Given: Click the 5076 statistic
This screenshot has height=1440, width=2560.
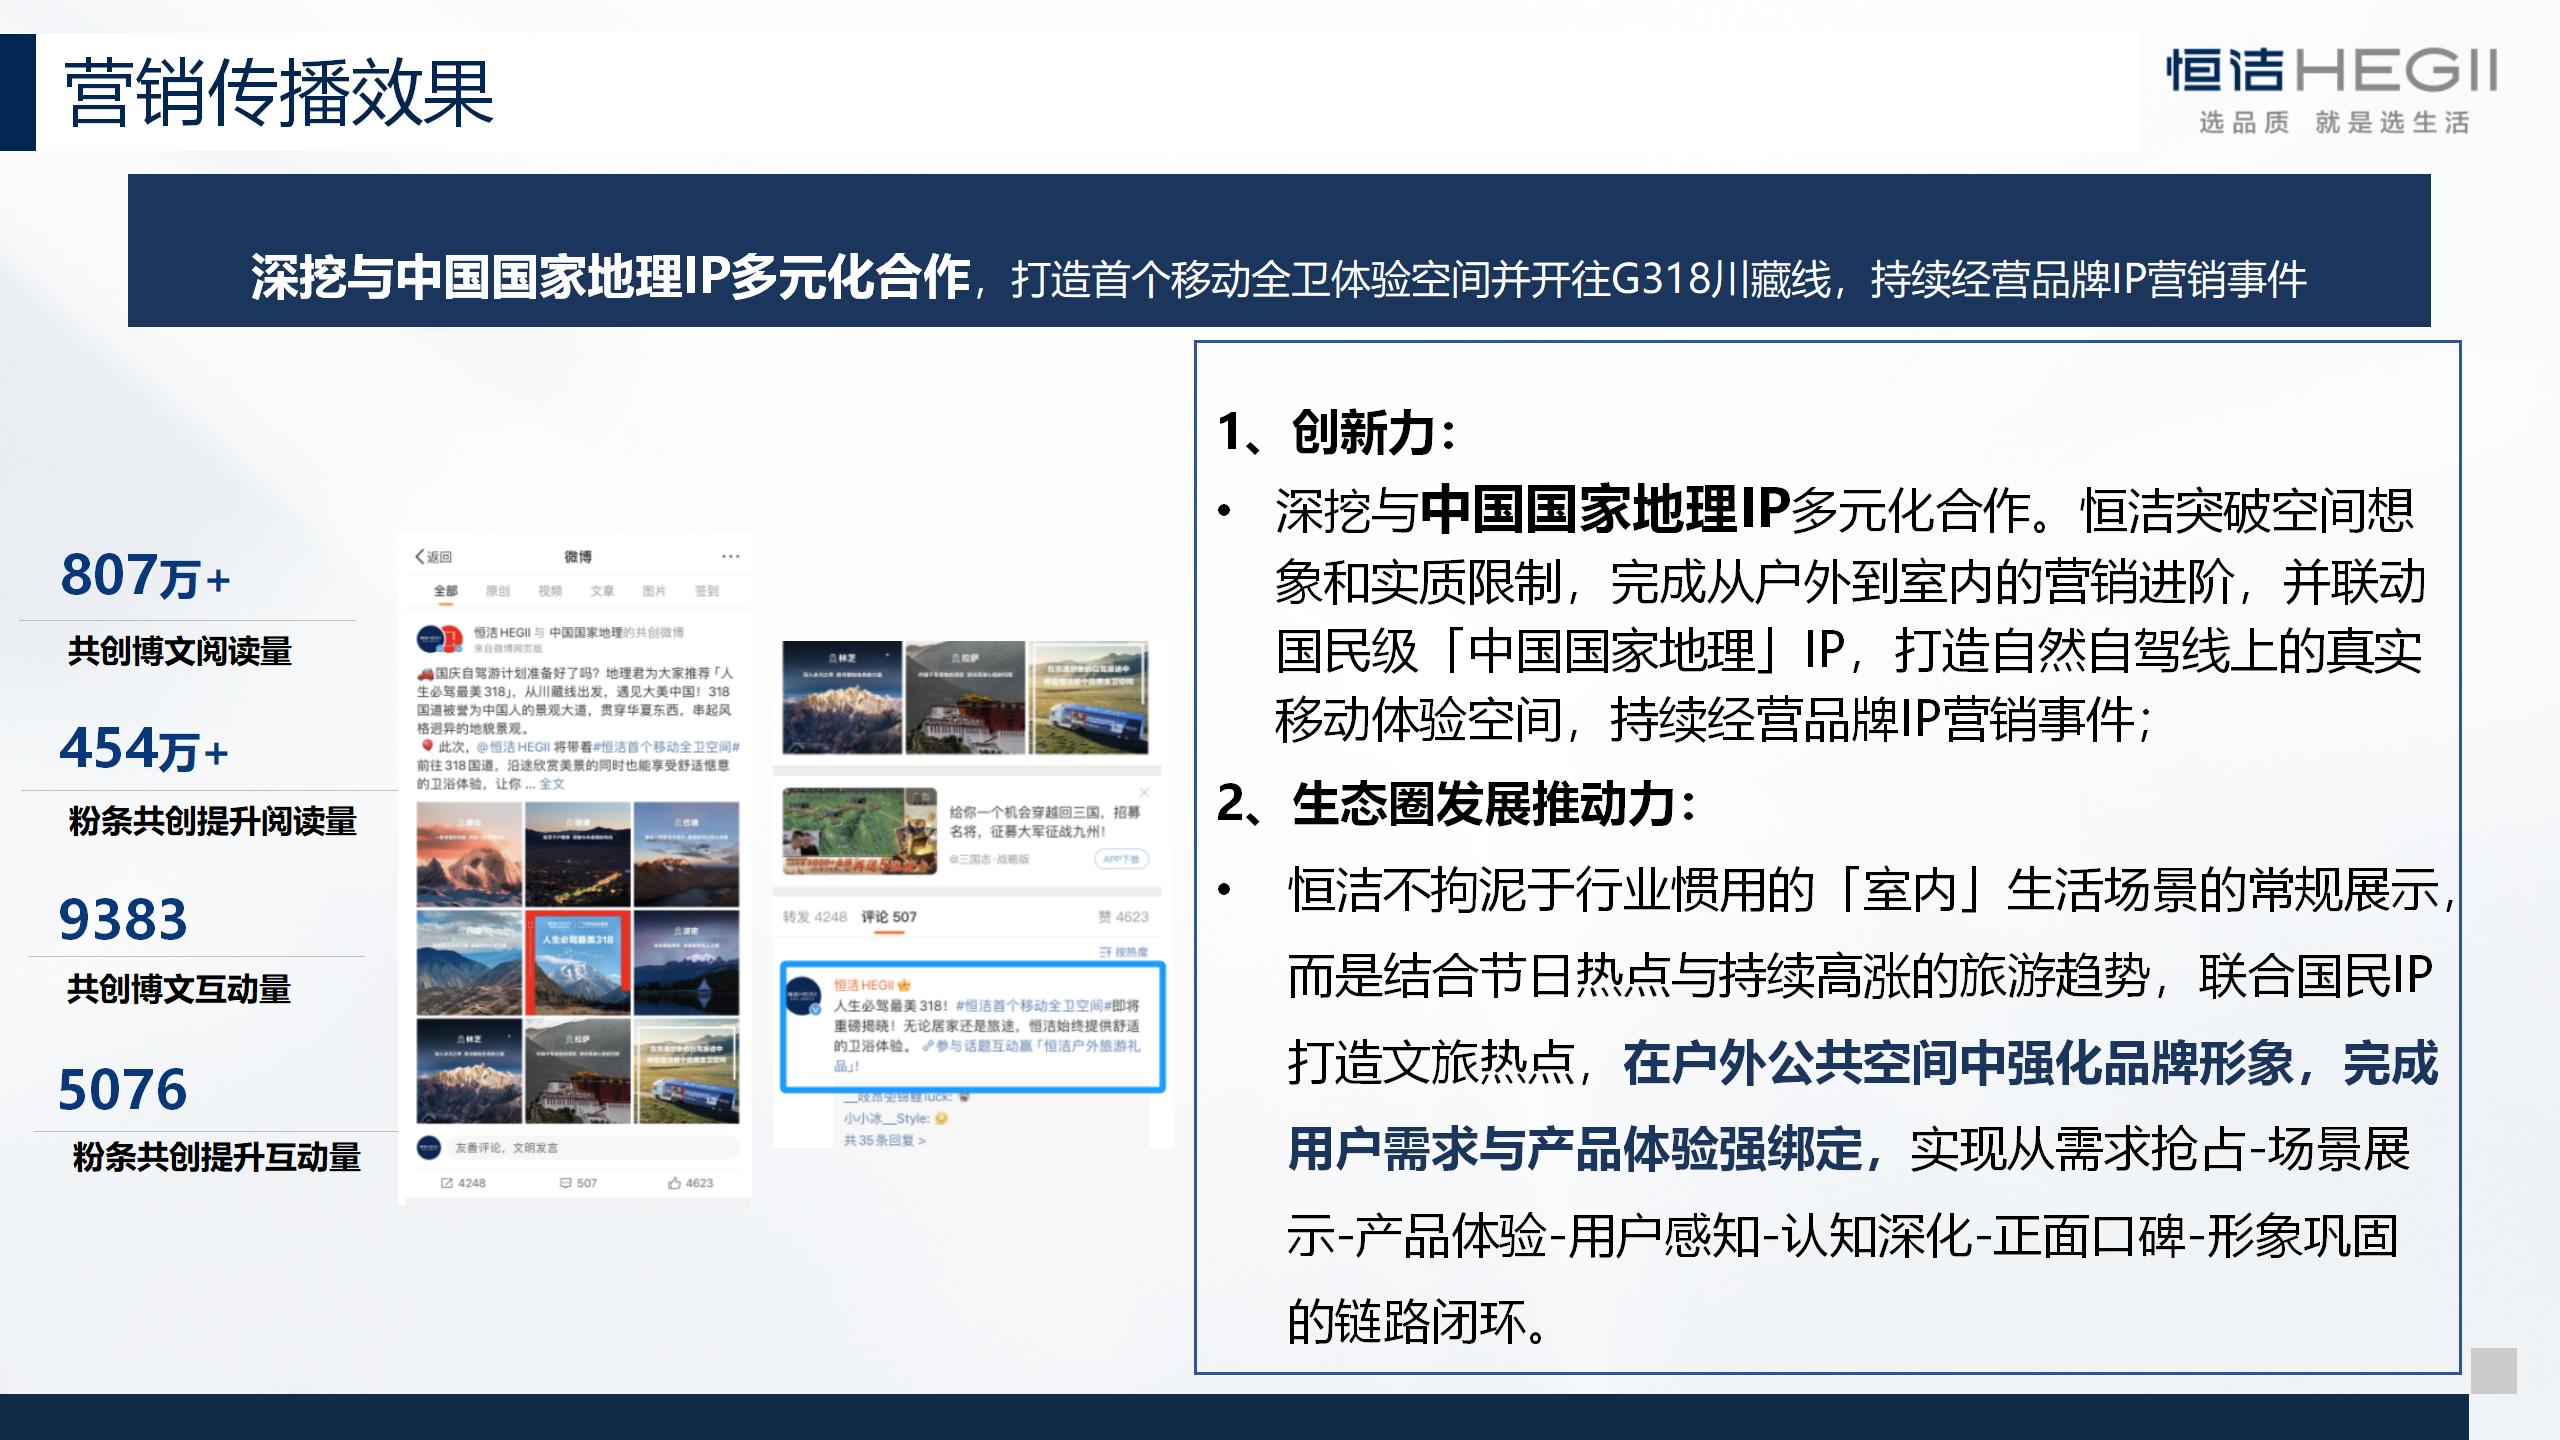Looking at the screenshot, I should [x=123, y=1090].
